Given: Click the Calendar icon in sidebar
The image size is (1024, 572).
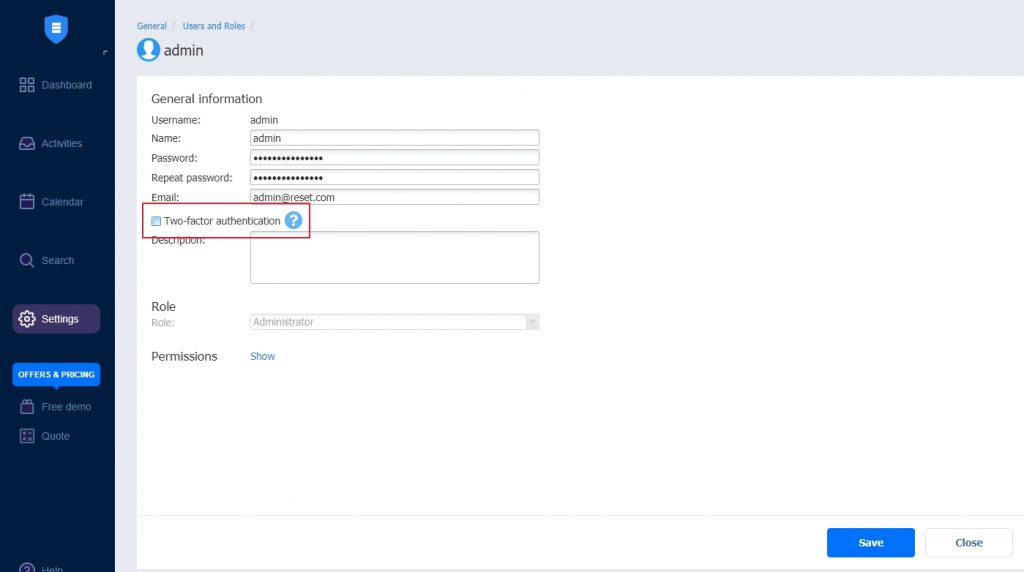Looking at the screenshot, I should [27, 201].
